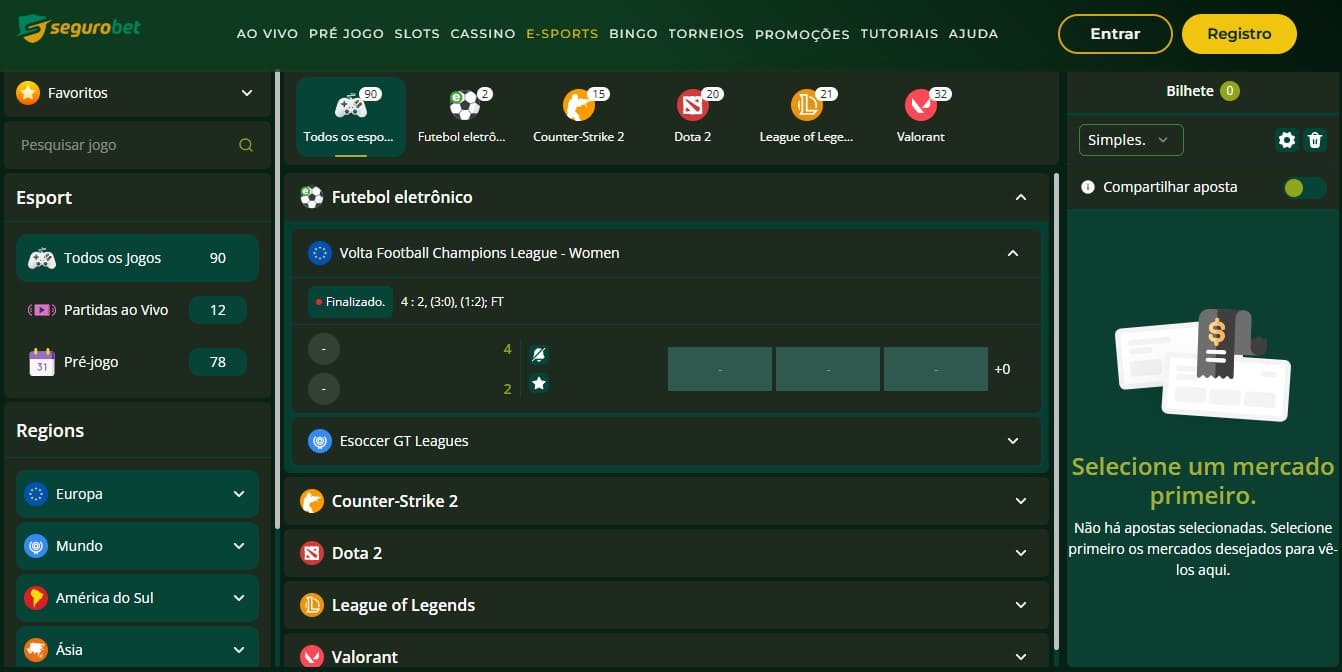The width and height of the screenshot is (1342, 672).
Task: Show Pré-jogo matches
Action: click(x=137, y=362)
